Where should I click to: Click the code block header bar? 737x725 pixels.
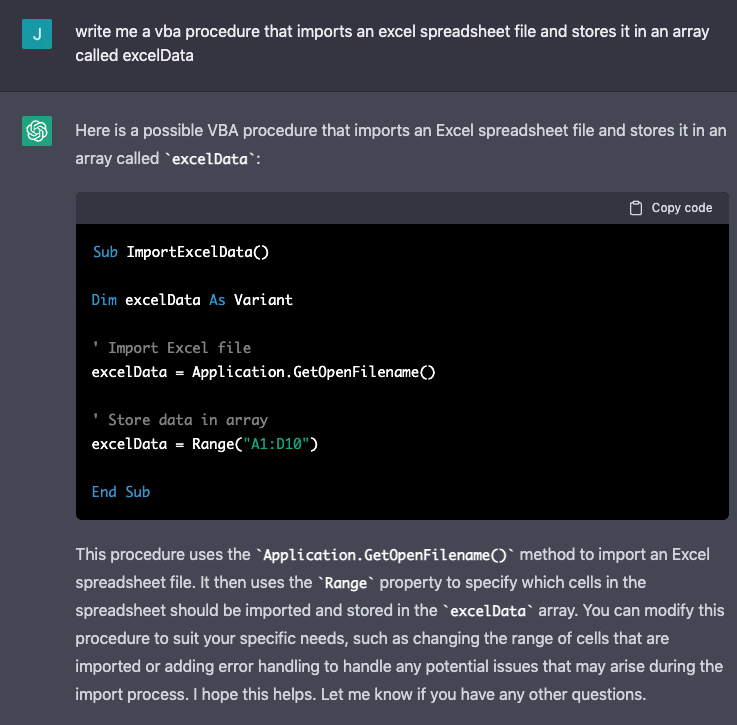(x=402, y=208)
